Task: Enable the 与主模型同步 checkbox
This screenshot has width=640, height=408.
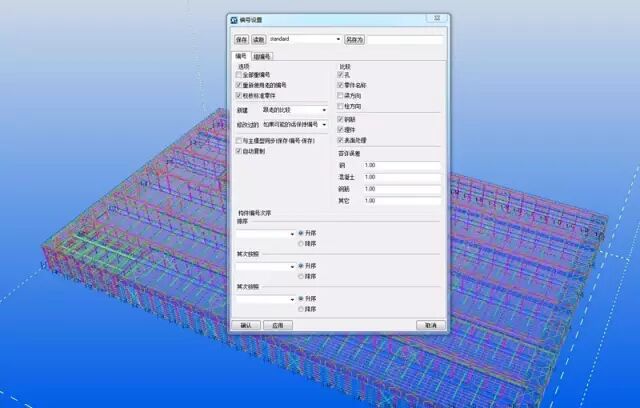Action: click(239, 141)
